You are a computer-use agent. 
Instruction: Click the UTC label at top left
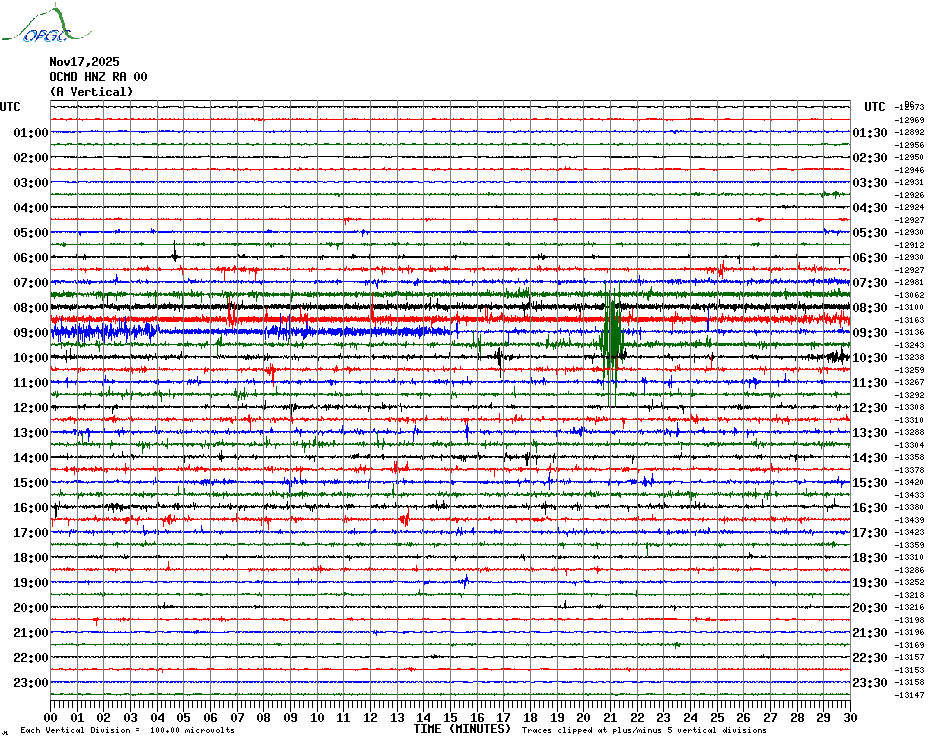10,107
